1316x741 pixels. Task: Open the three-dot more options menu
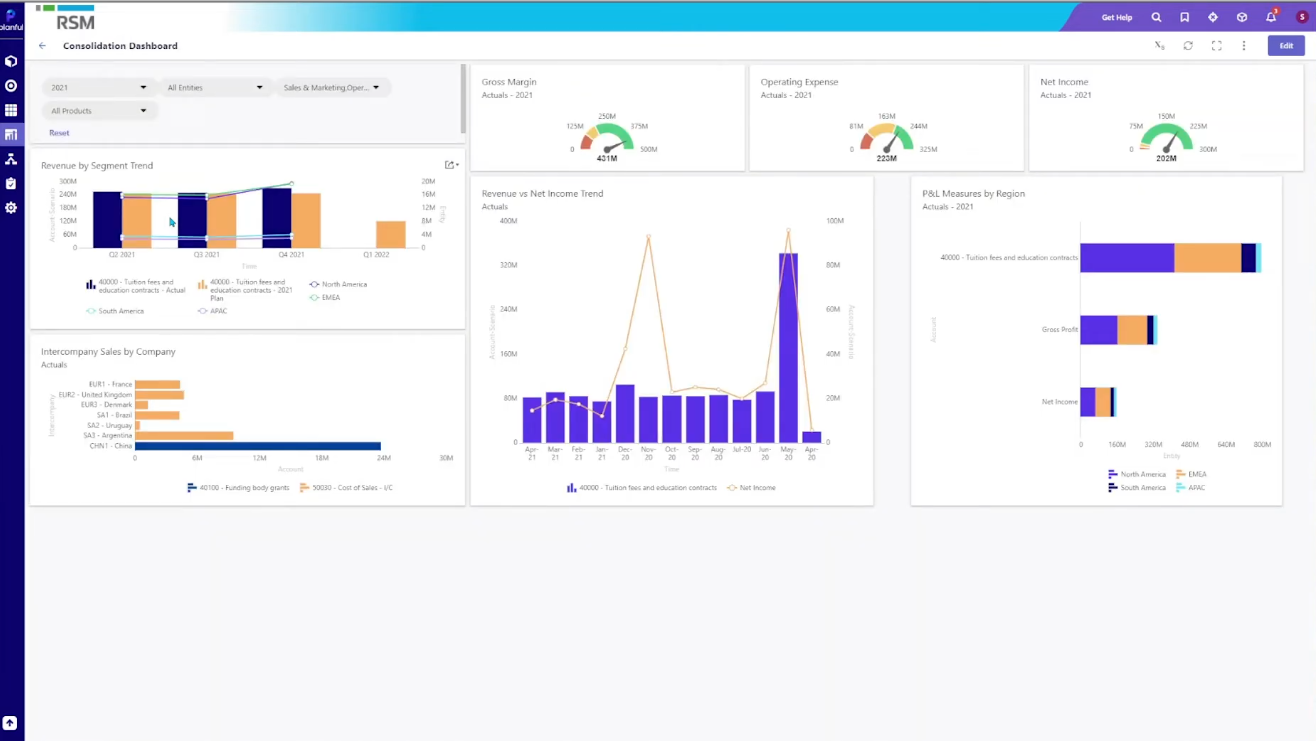(x=1244, y=46)
